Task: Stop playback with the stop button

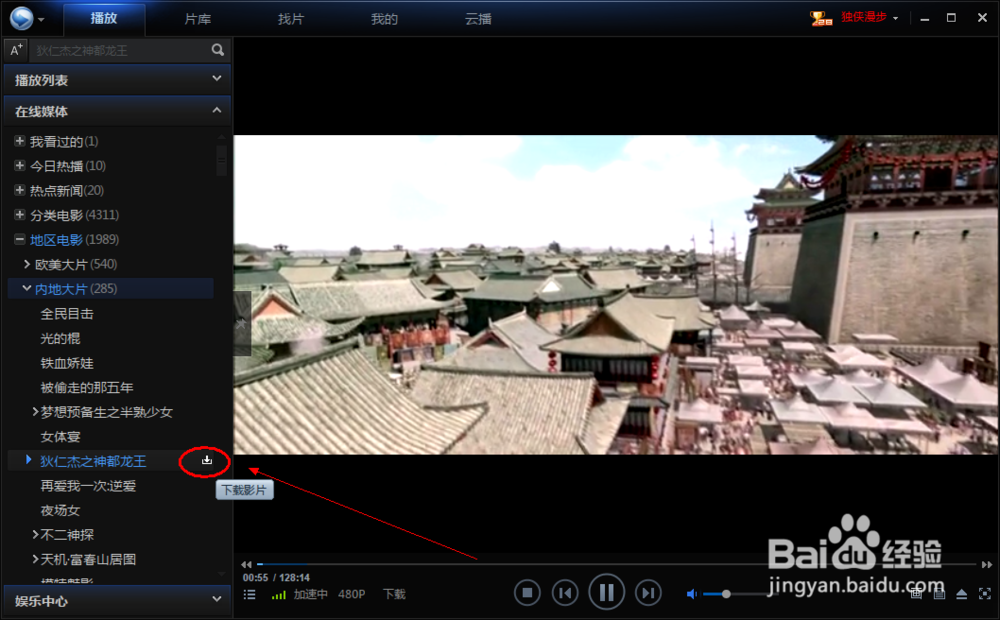Action: pyautogui.click(x=527, y=593)
